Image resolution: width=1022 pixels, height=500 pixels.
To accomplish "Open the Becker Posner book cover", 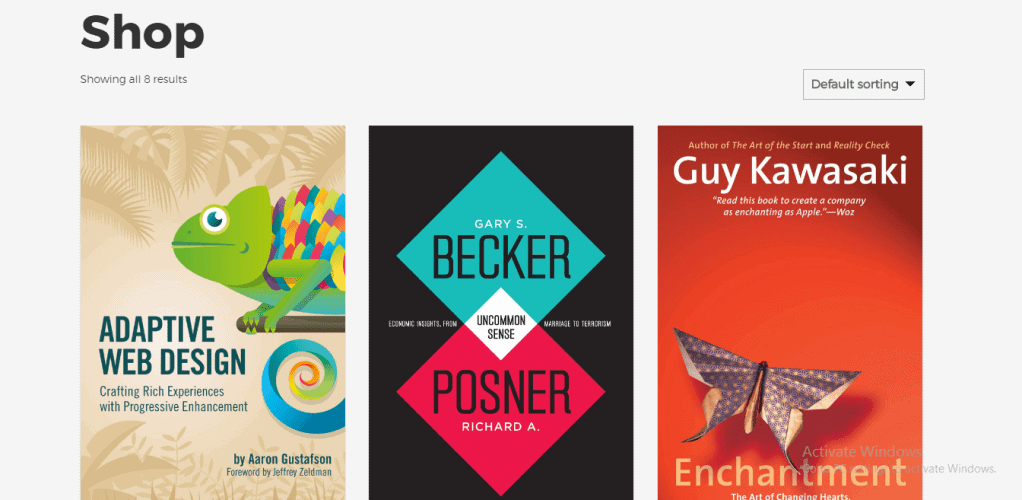I will (501, 313).
